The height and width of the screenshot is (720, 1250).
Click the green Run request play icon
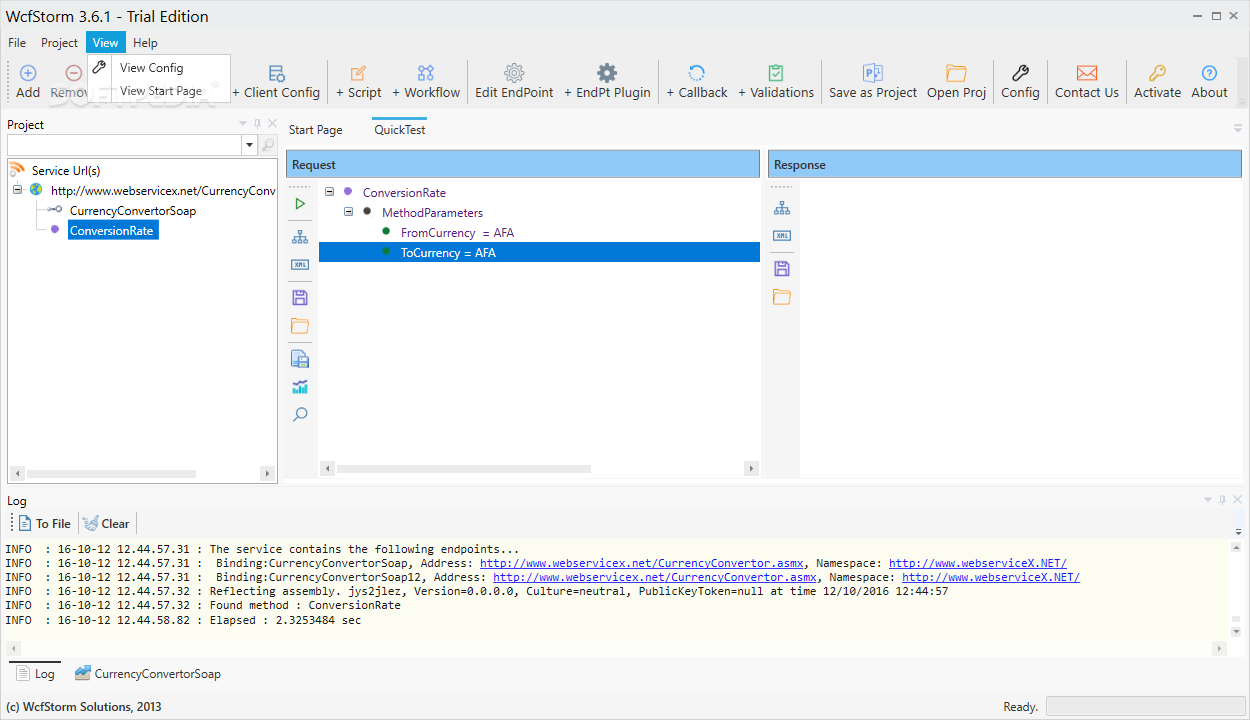click(300, 204)
